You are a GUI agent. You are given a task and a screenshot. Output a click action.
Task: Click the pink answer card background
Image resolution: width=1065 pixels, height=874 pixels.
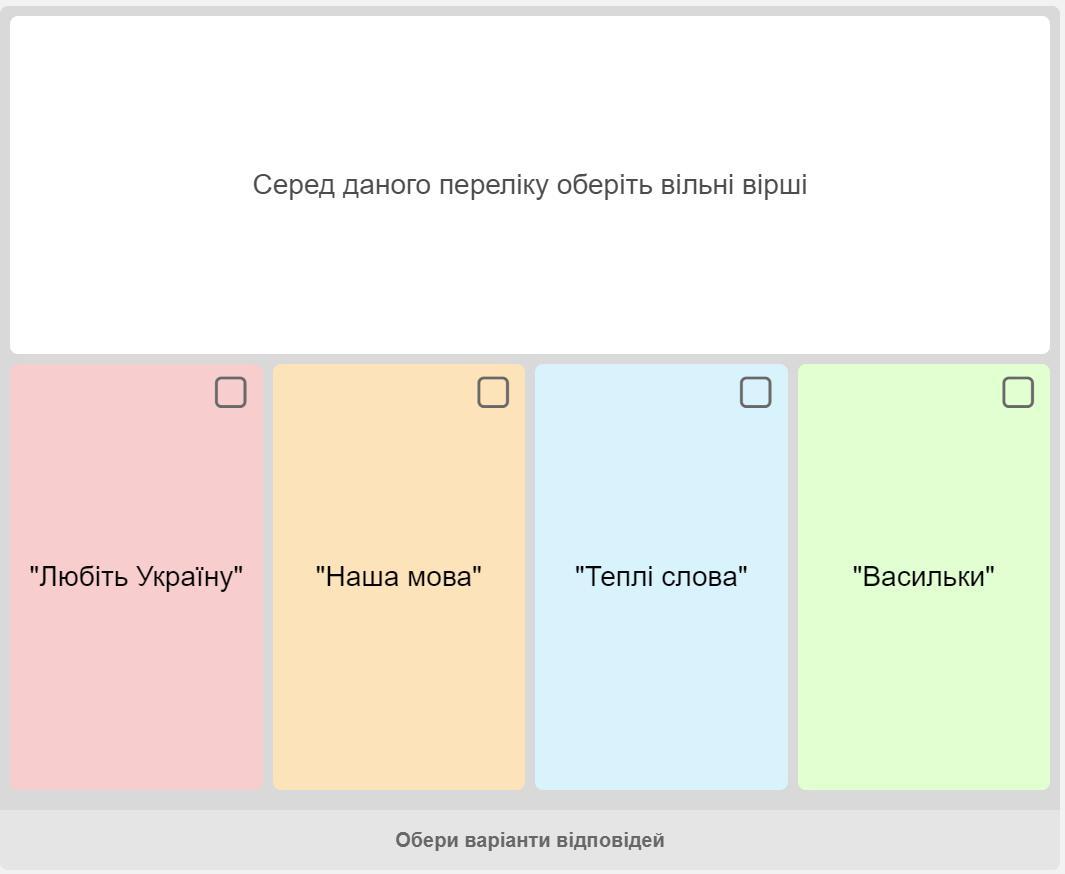click(136, 700)
